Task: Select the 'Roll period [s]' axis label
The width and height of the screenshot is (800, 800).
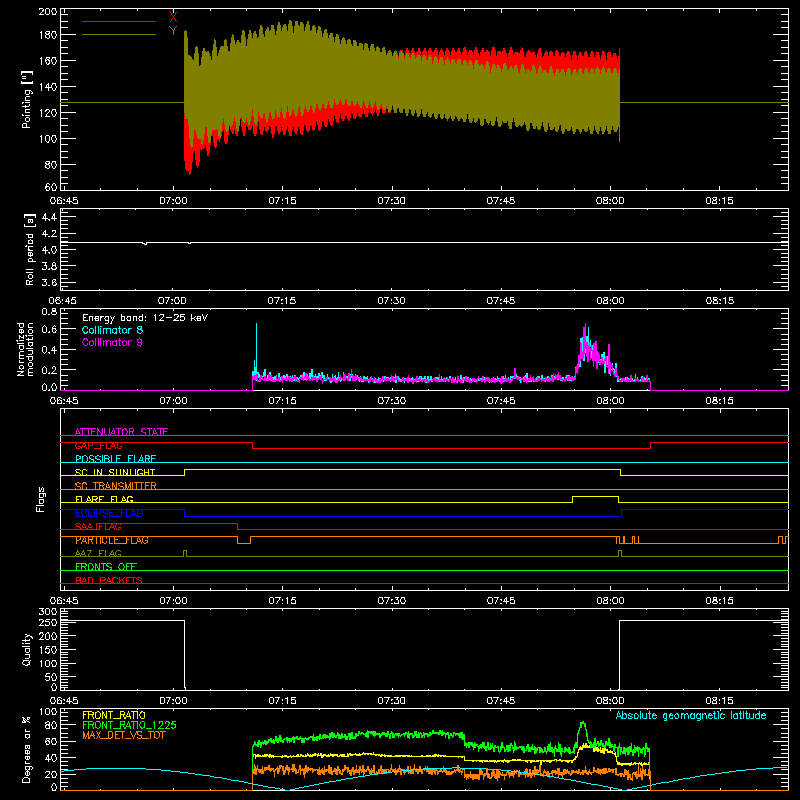Action: pyautogui.click(x=30, y=249)
